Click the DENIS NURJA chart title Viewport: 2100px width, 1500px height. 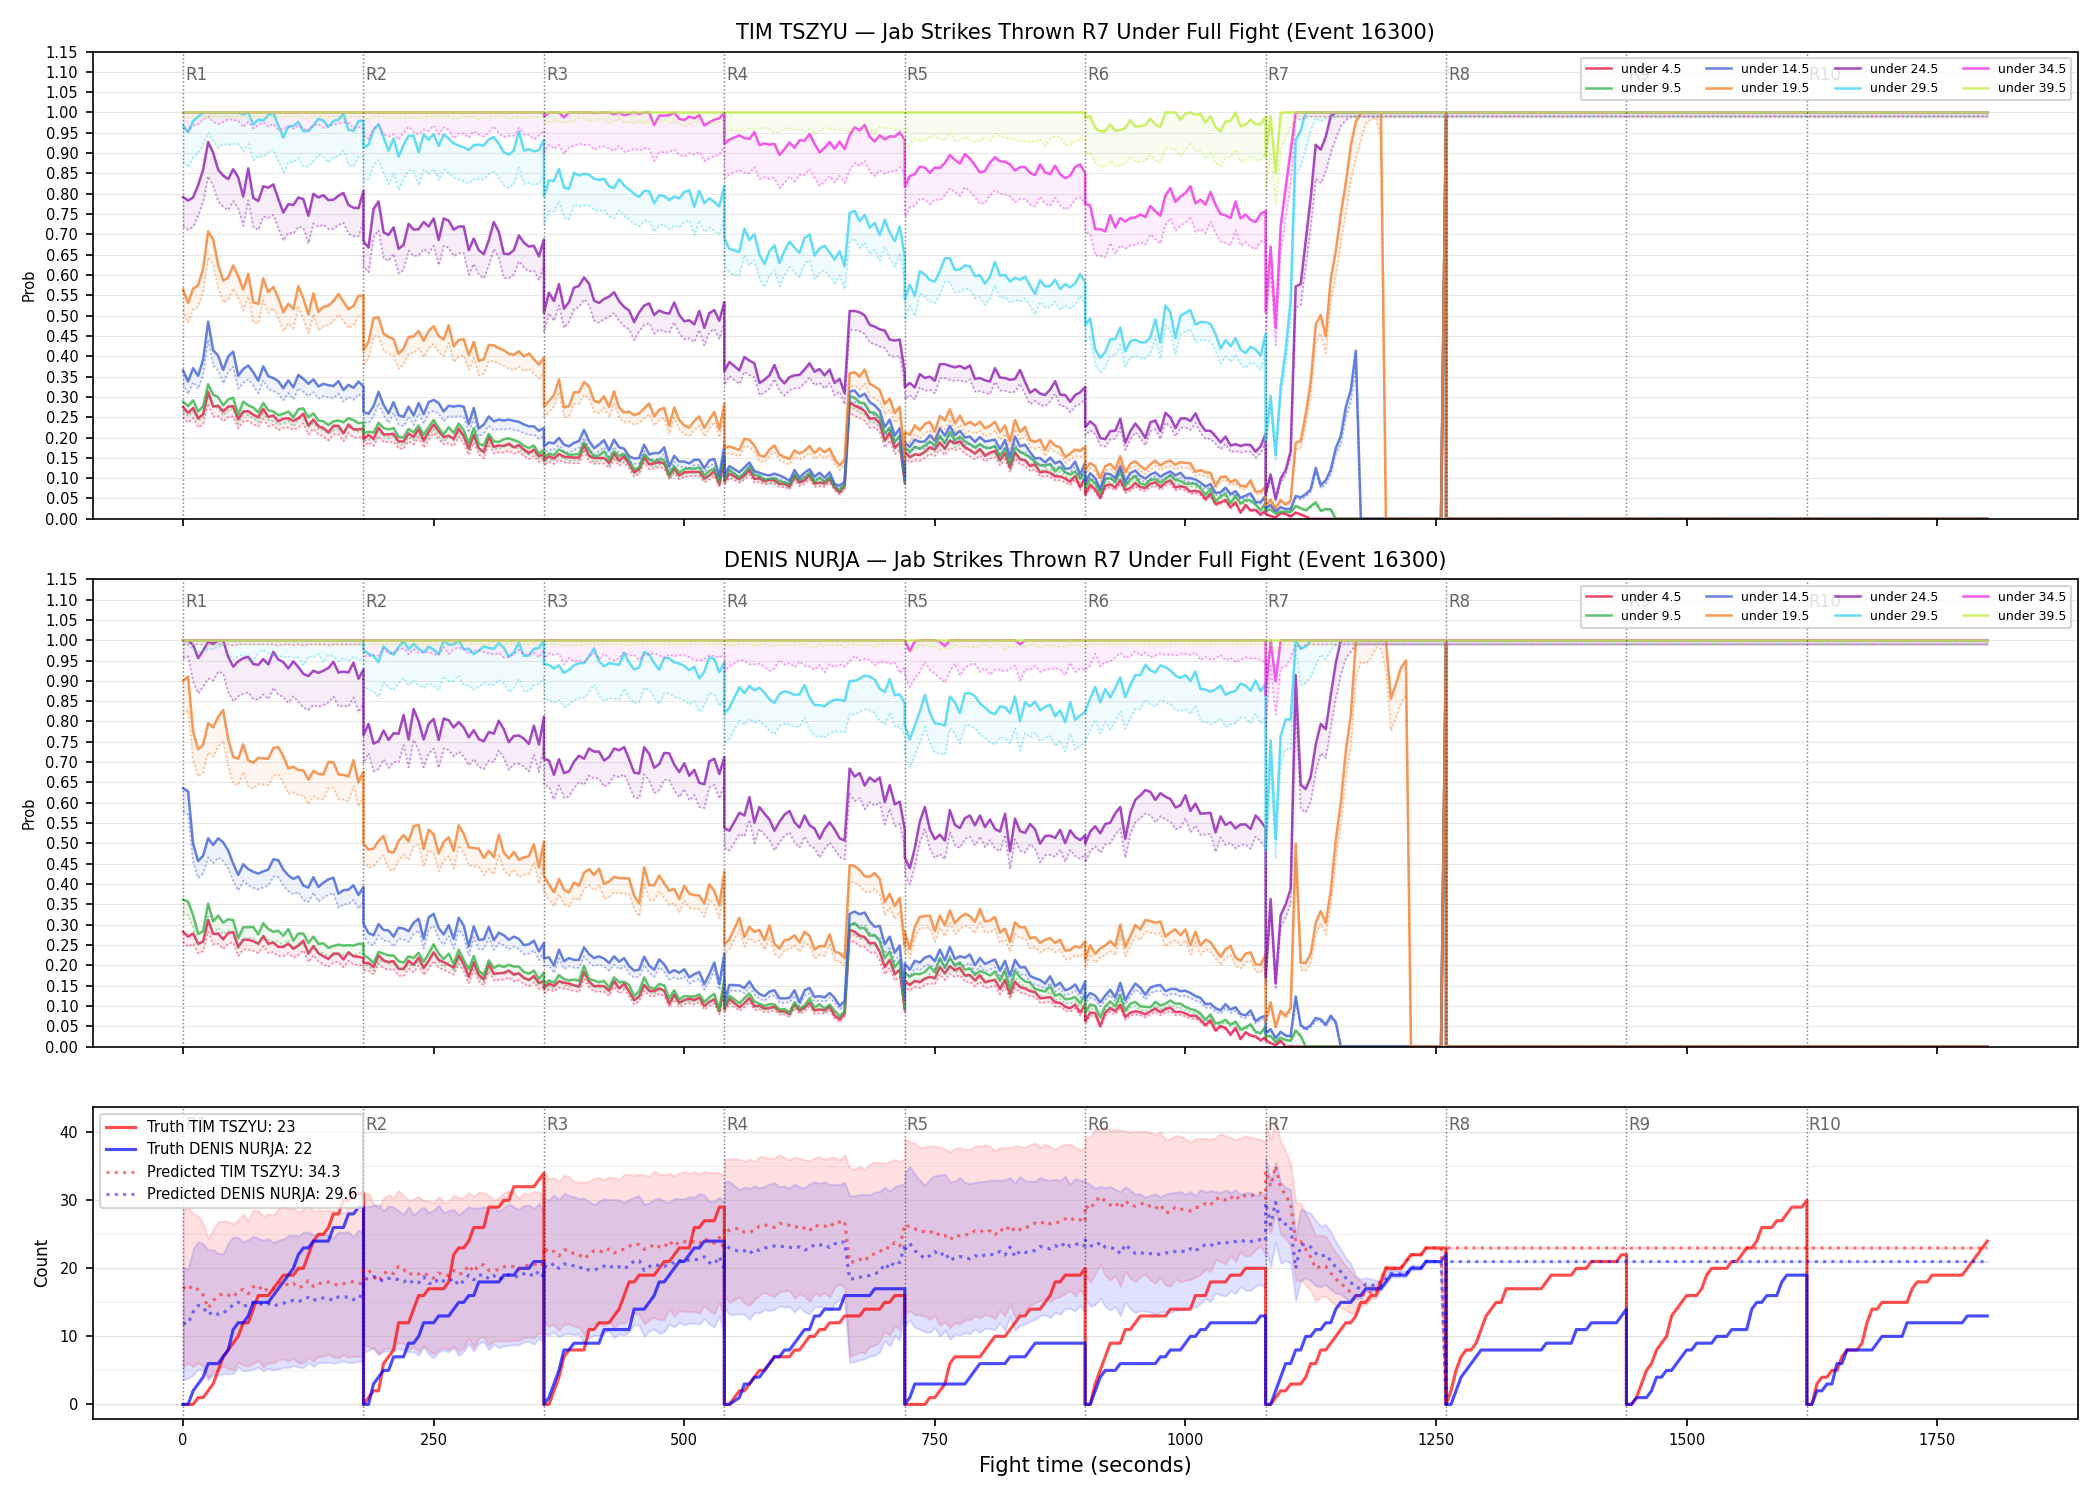1085,560
